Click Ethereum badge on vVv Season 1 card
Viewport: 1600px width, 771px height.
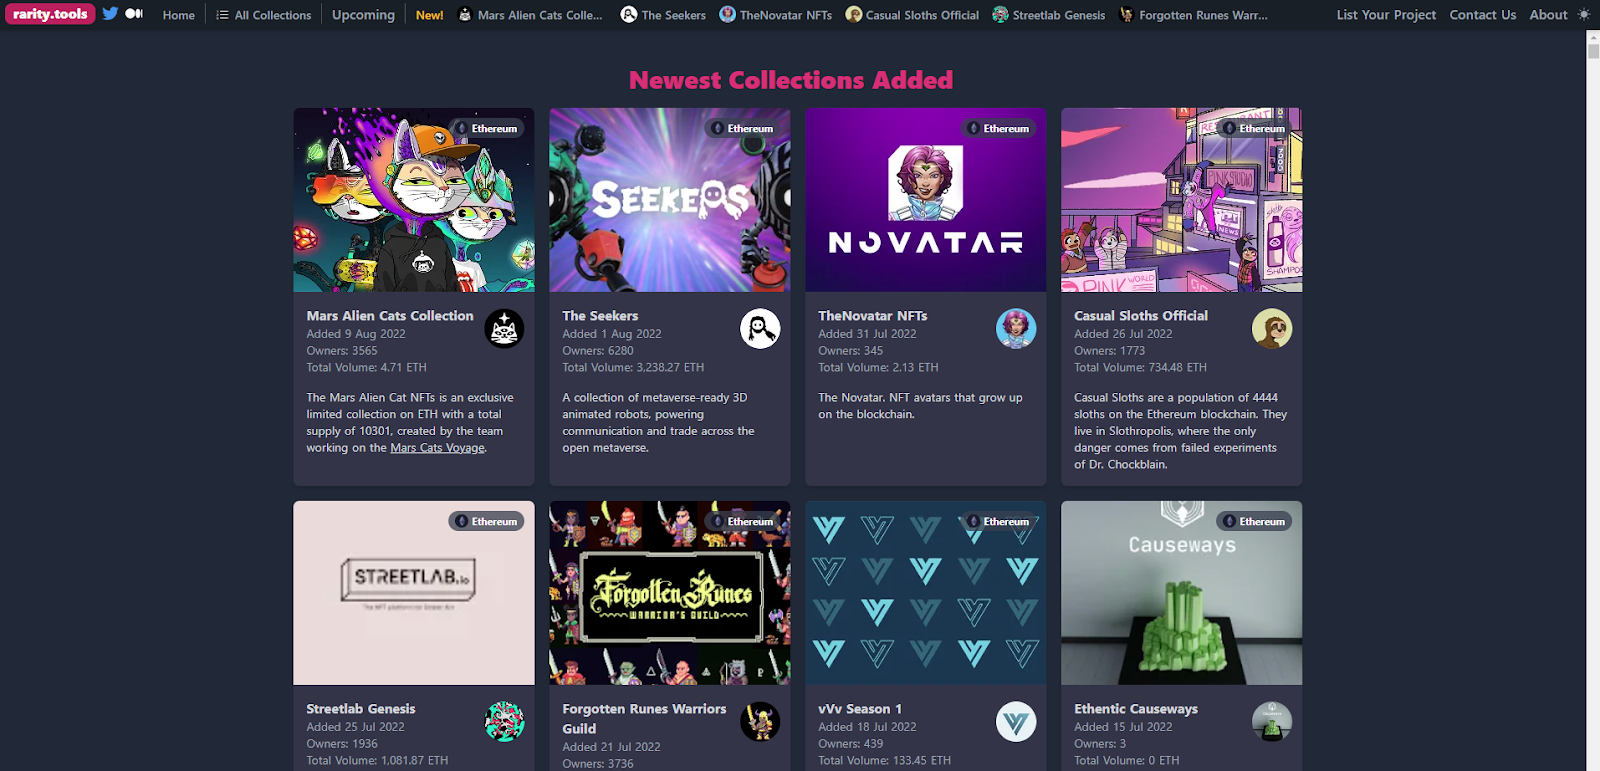(998, 521)
